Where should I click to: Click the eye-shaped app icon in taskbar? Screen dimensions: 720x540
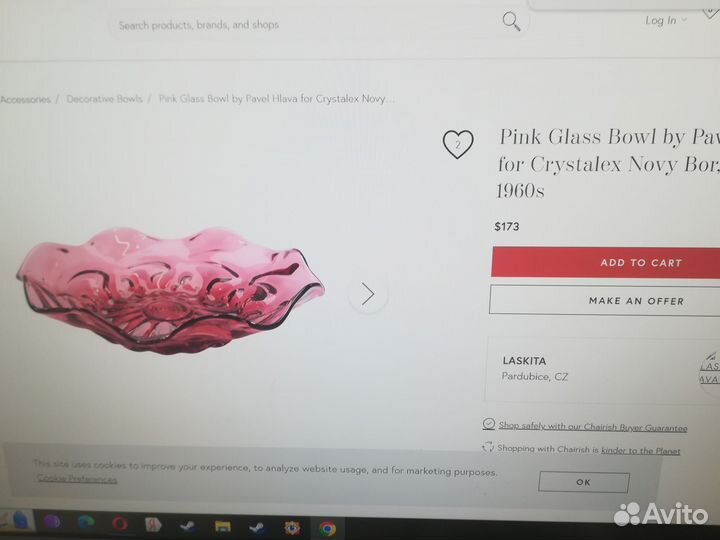pos(292,528)
